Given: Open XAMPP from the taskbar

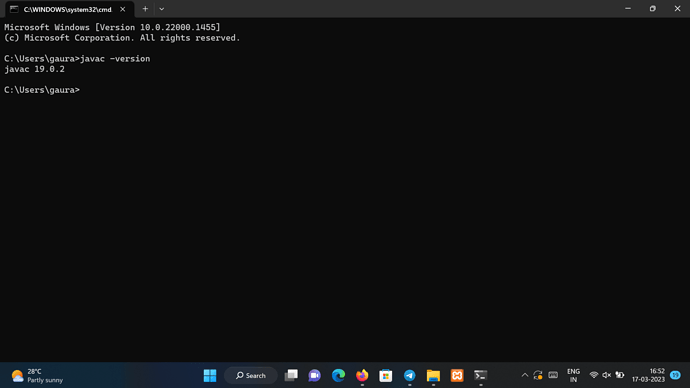Looking at the screenshot, I should 457,375.
